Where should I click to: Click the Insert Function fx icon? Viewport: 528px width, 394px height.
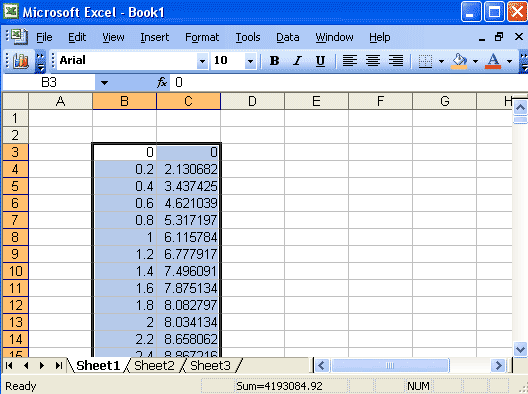pos(162,82)
